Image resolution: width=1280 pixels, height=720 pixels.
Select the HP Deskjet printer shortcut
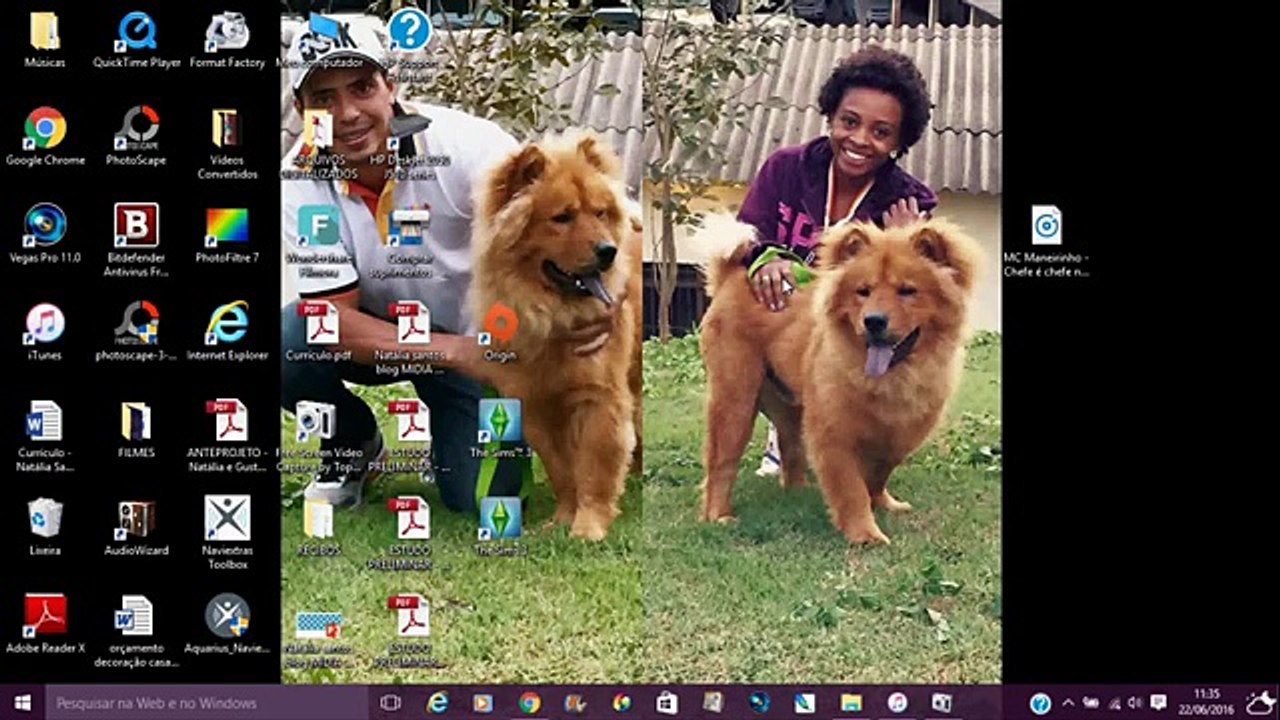(410, 145)
